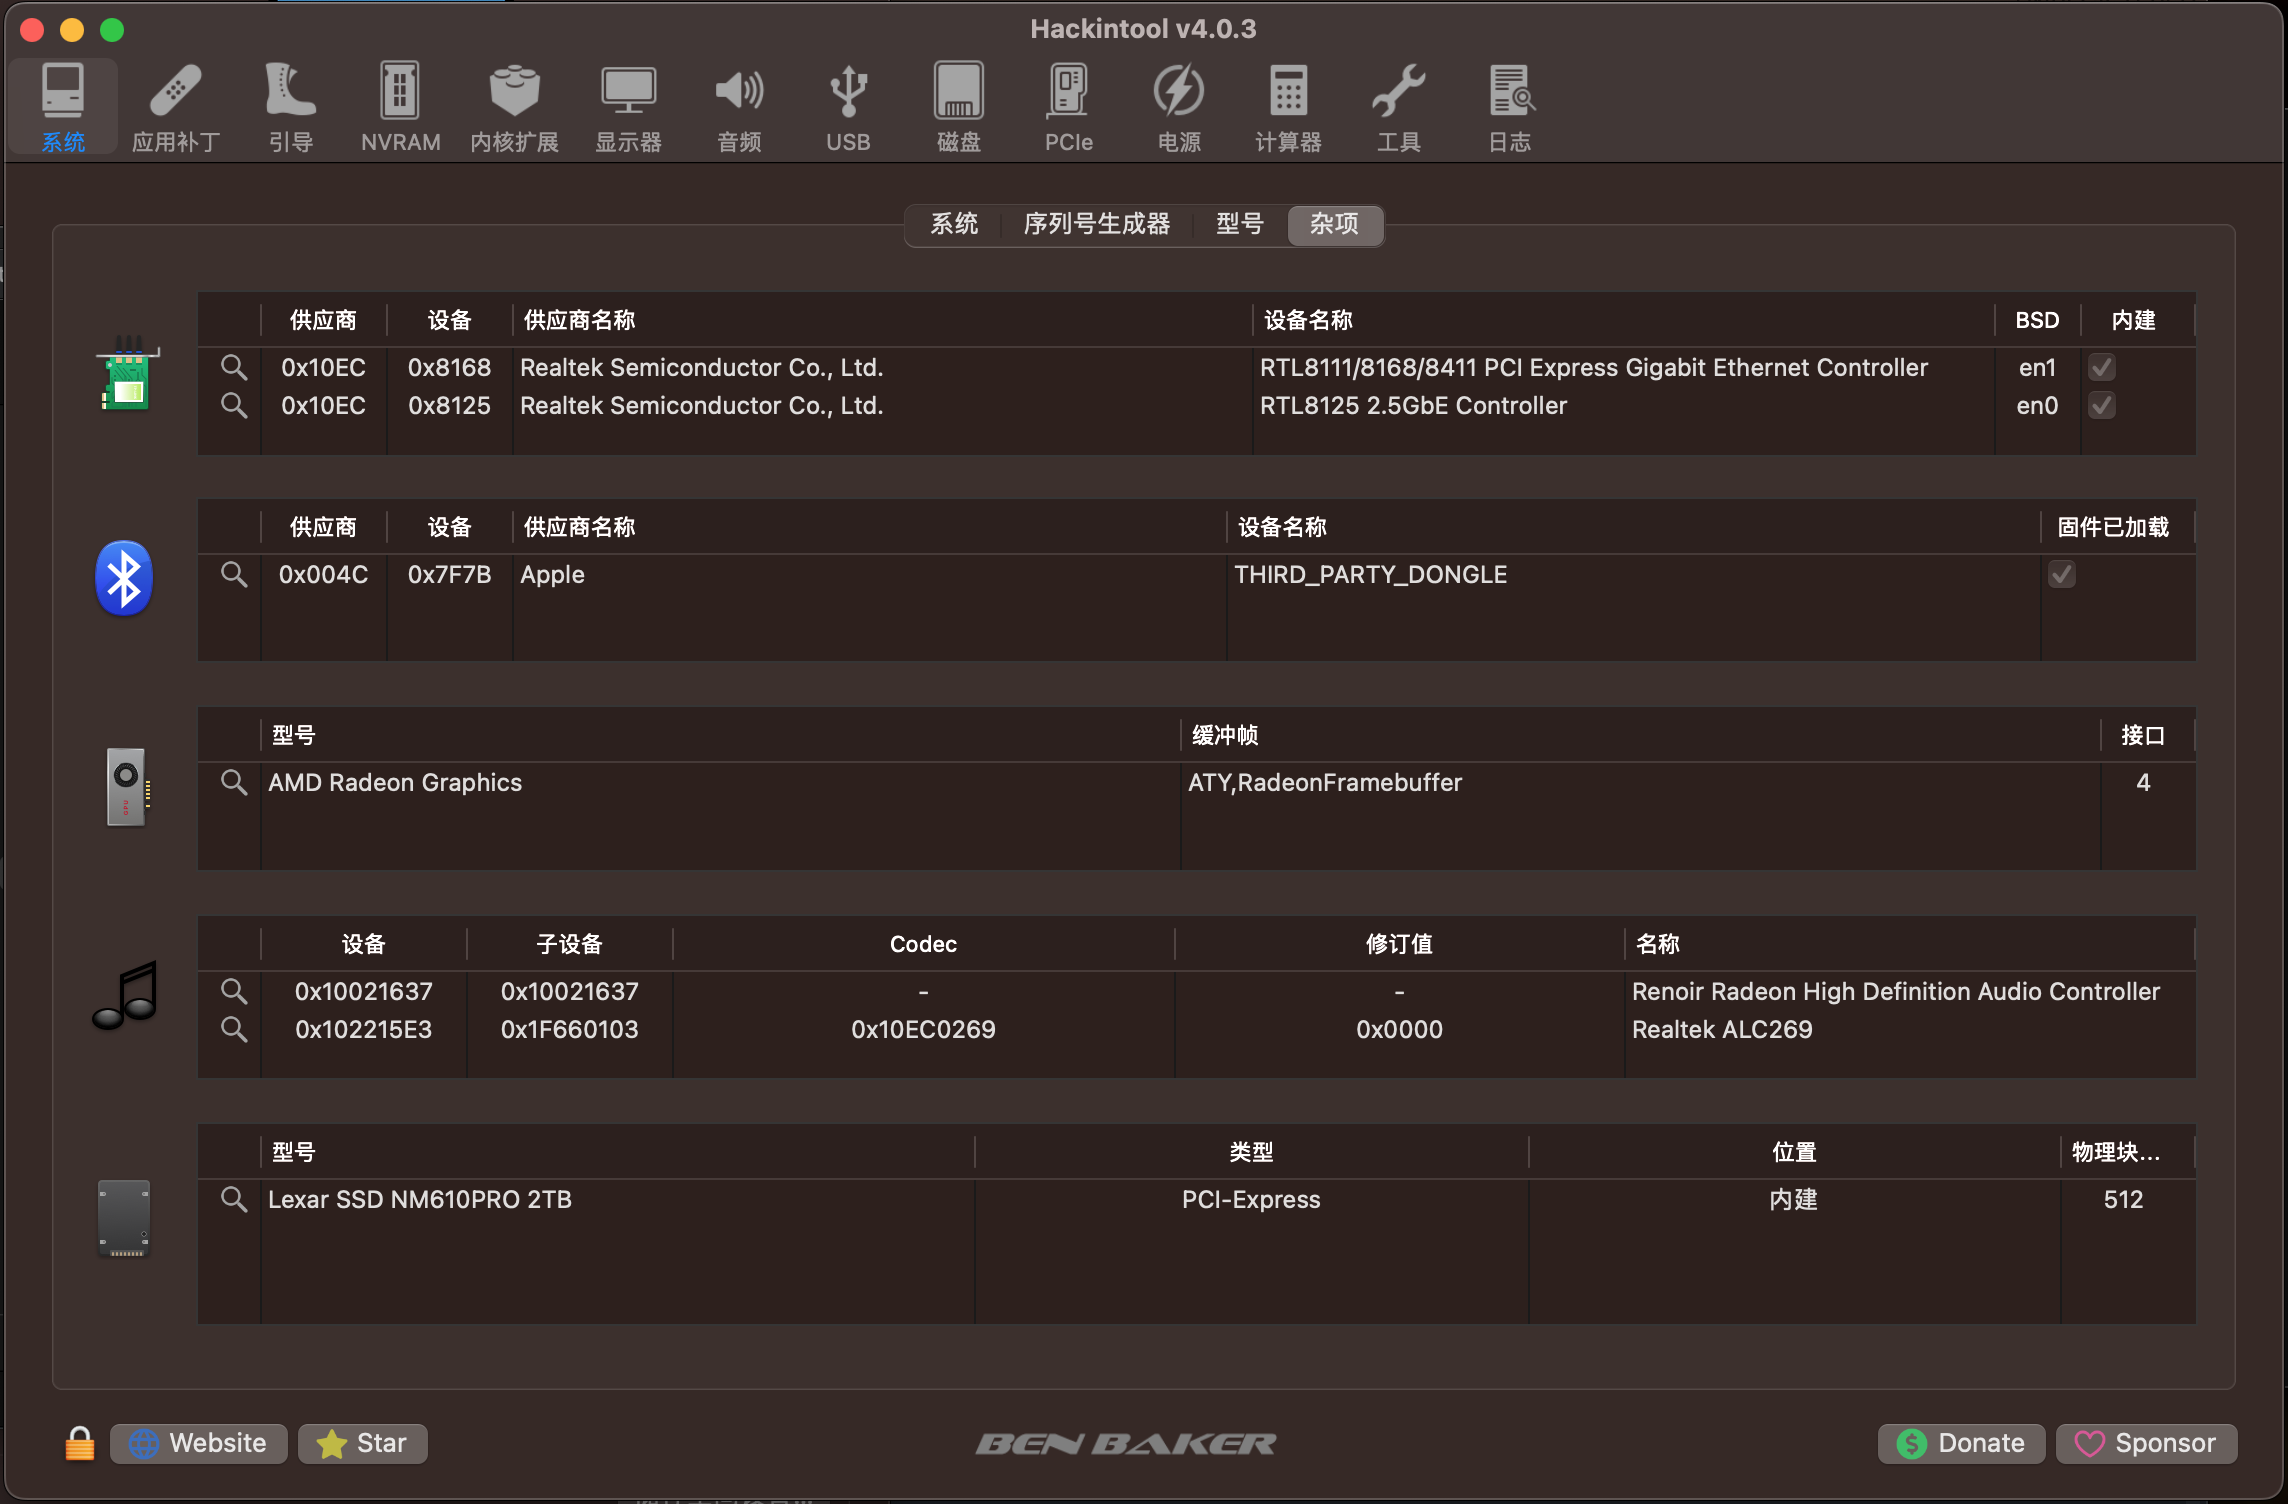Image resolution: width=2288 pixels, height=1504 pixels.
Task: Click the magnifier beside Realtek ALC269
Action: click(234, 1029)
